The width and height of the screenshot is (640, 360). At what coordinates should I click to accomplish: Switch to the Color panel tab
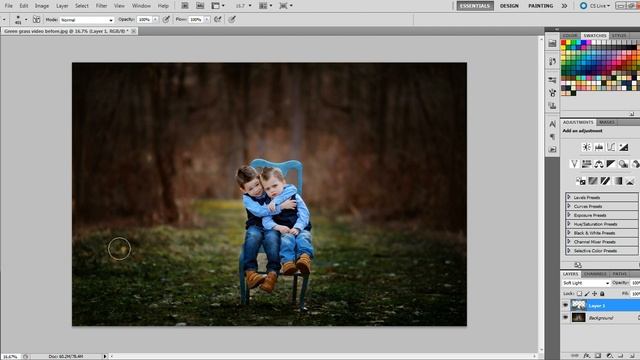[570, 36]
